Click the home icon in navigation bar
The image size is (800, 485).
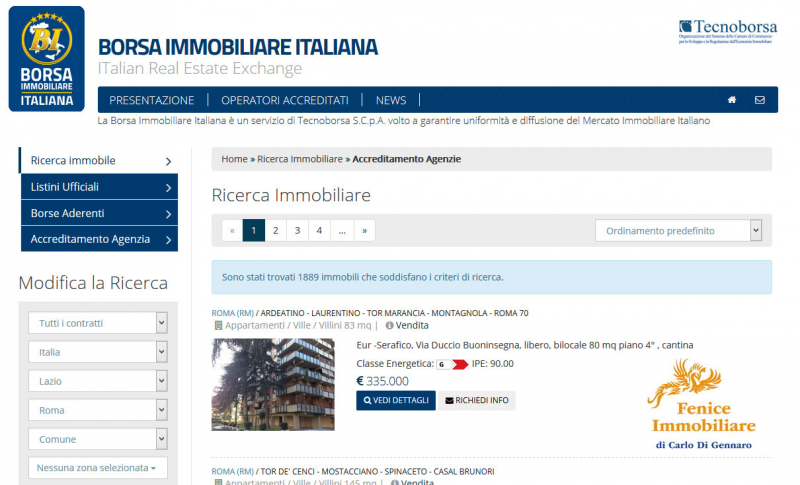pyautogui.click(x=732, y=100)
